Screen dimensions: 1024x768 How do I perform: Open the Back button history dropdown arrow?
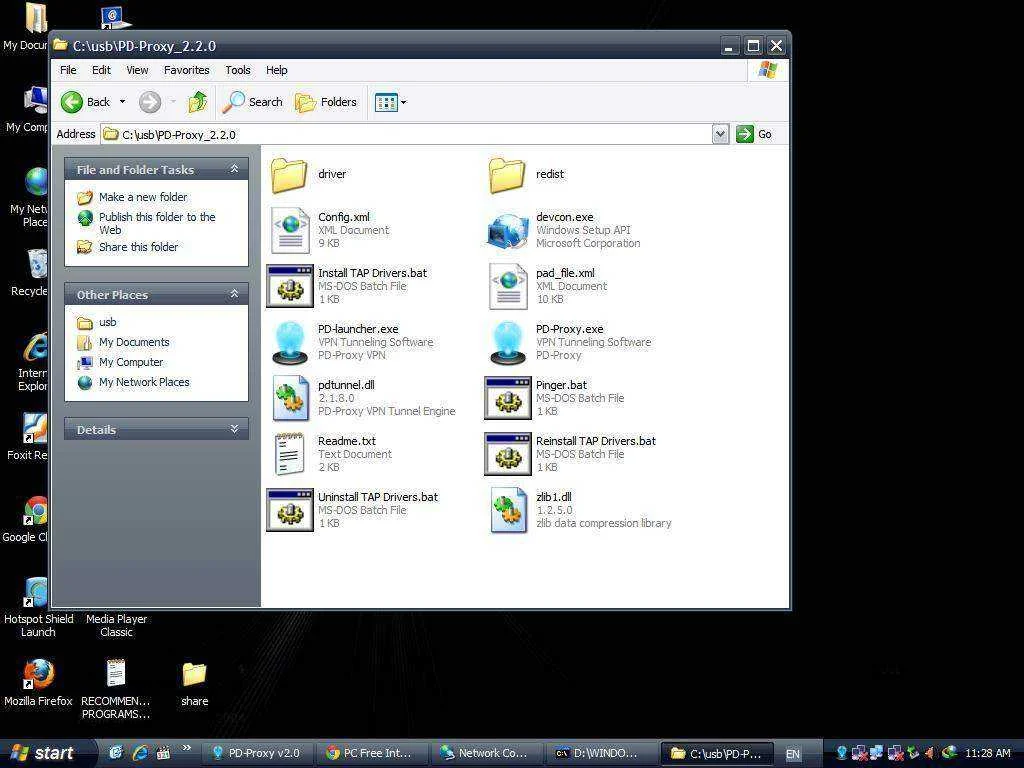click(x=122, y=102)
